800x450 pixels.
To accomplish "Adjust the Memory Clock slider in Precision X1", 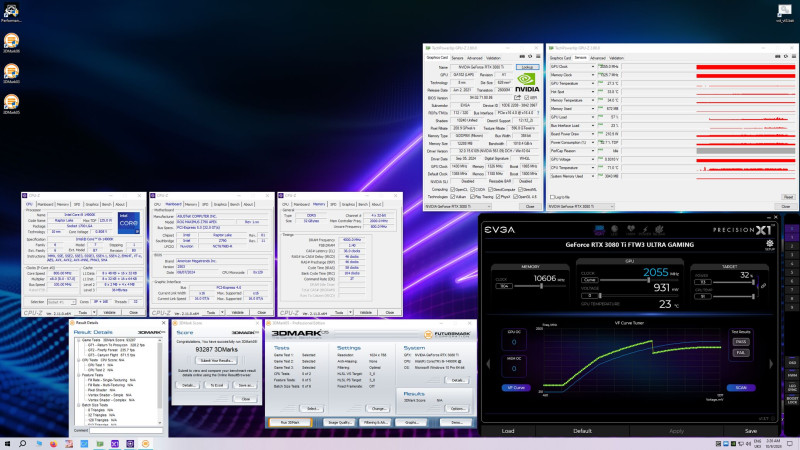I will (540, 286).
